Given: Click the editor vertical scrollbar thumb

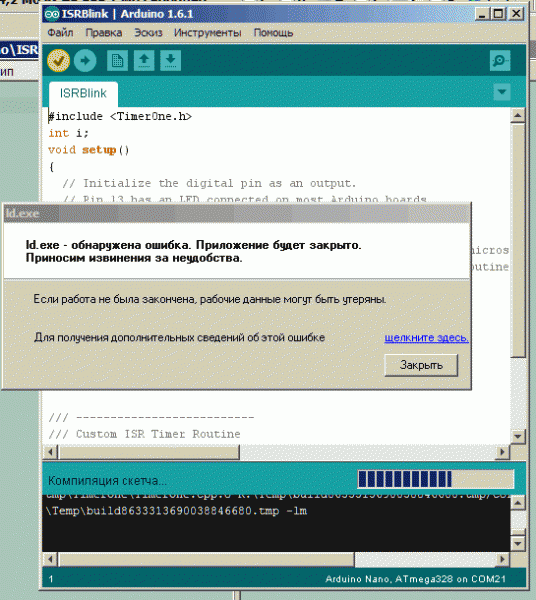Looking at the screenshot, I should click(518, 240).
